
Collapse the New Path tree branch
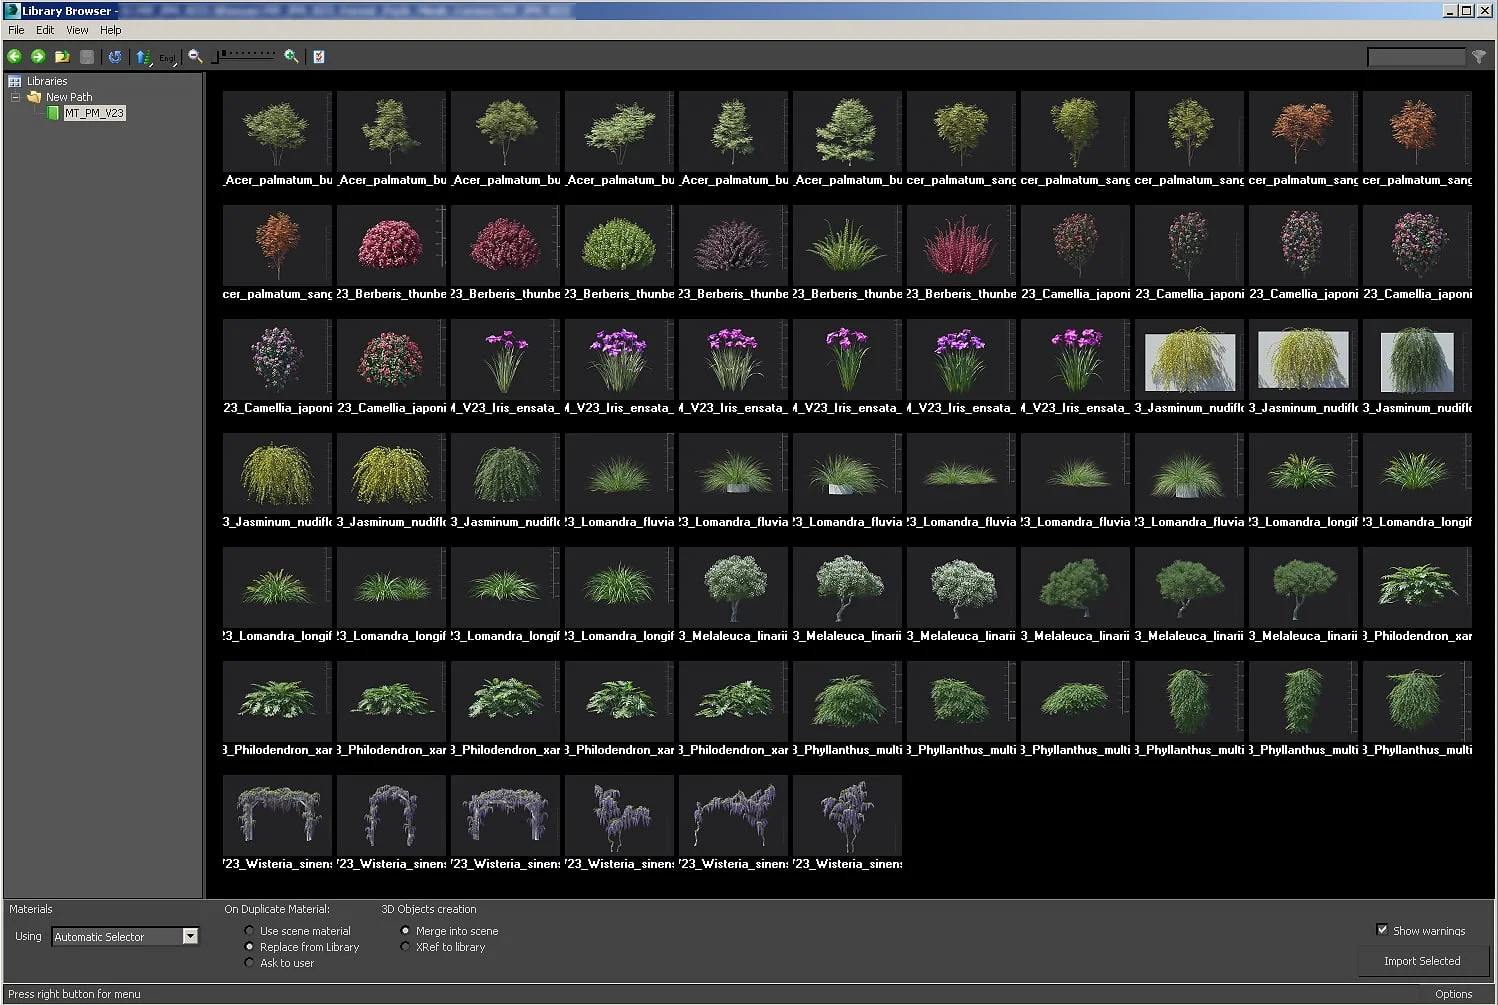pyautogui.click(x=15, y=97)
